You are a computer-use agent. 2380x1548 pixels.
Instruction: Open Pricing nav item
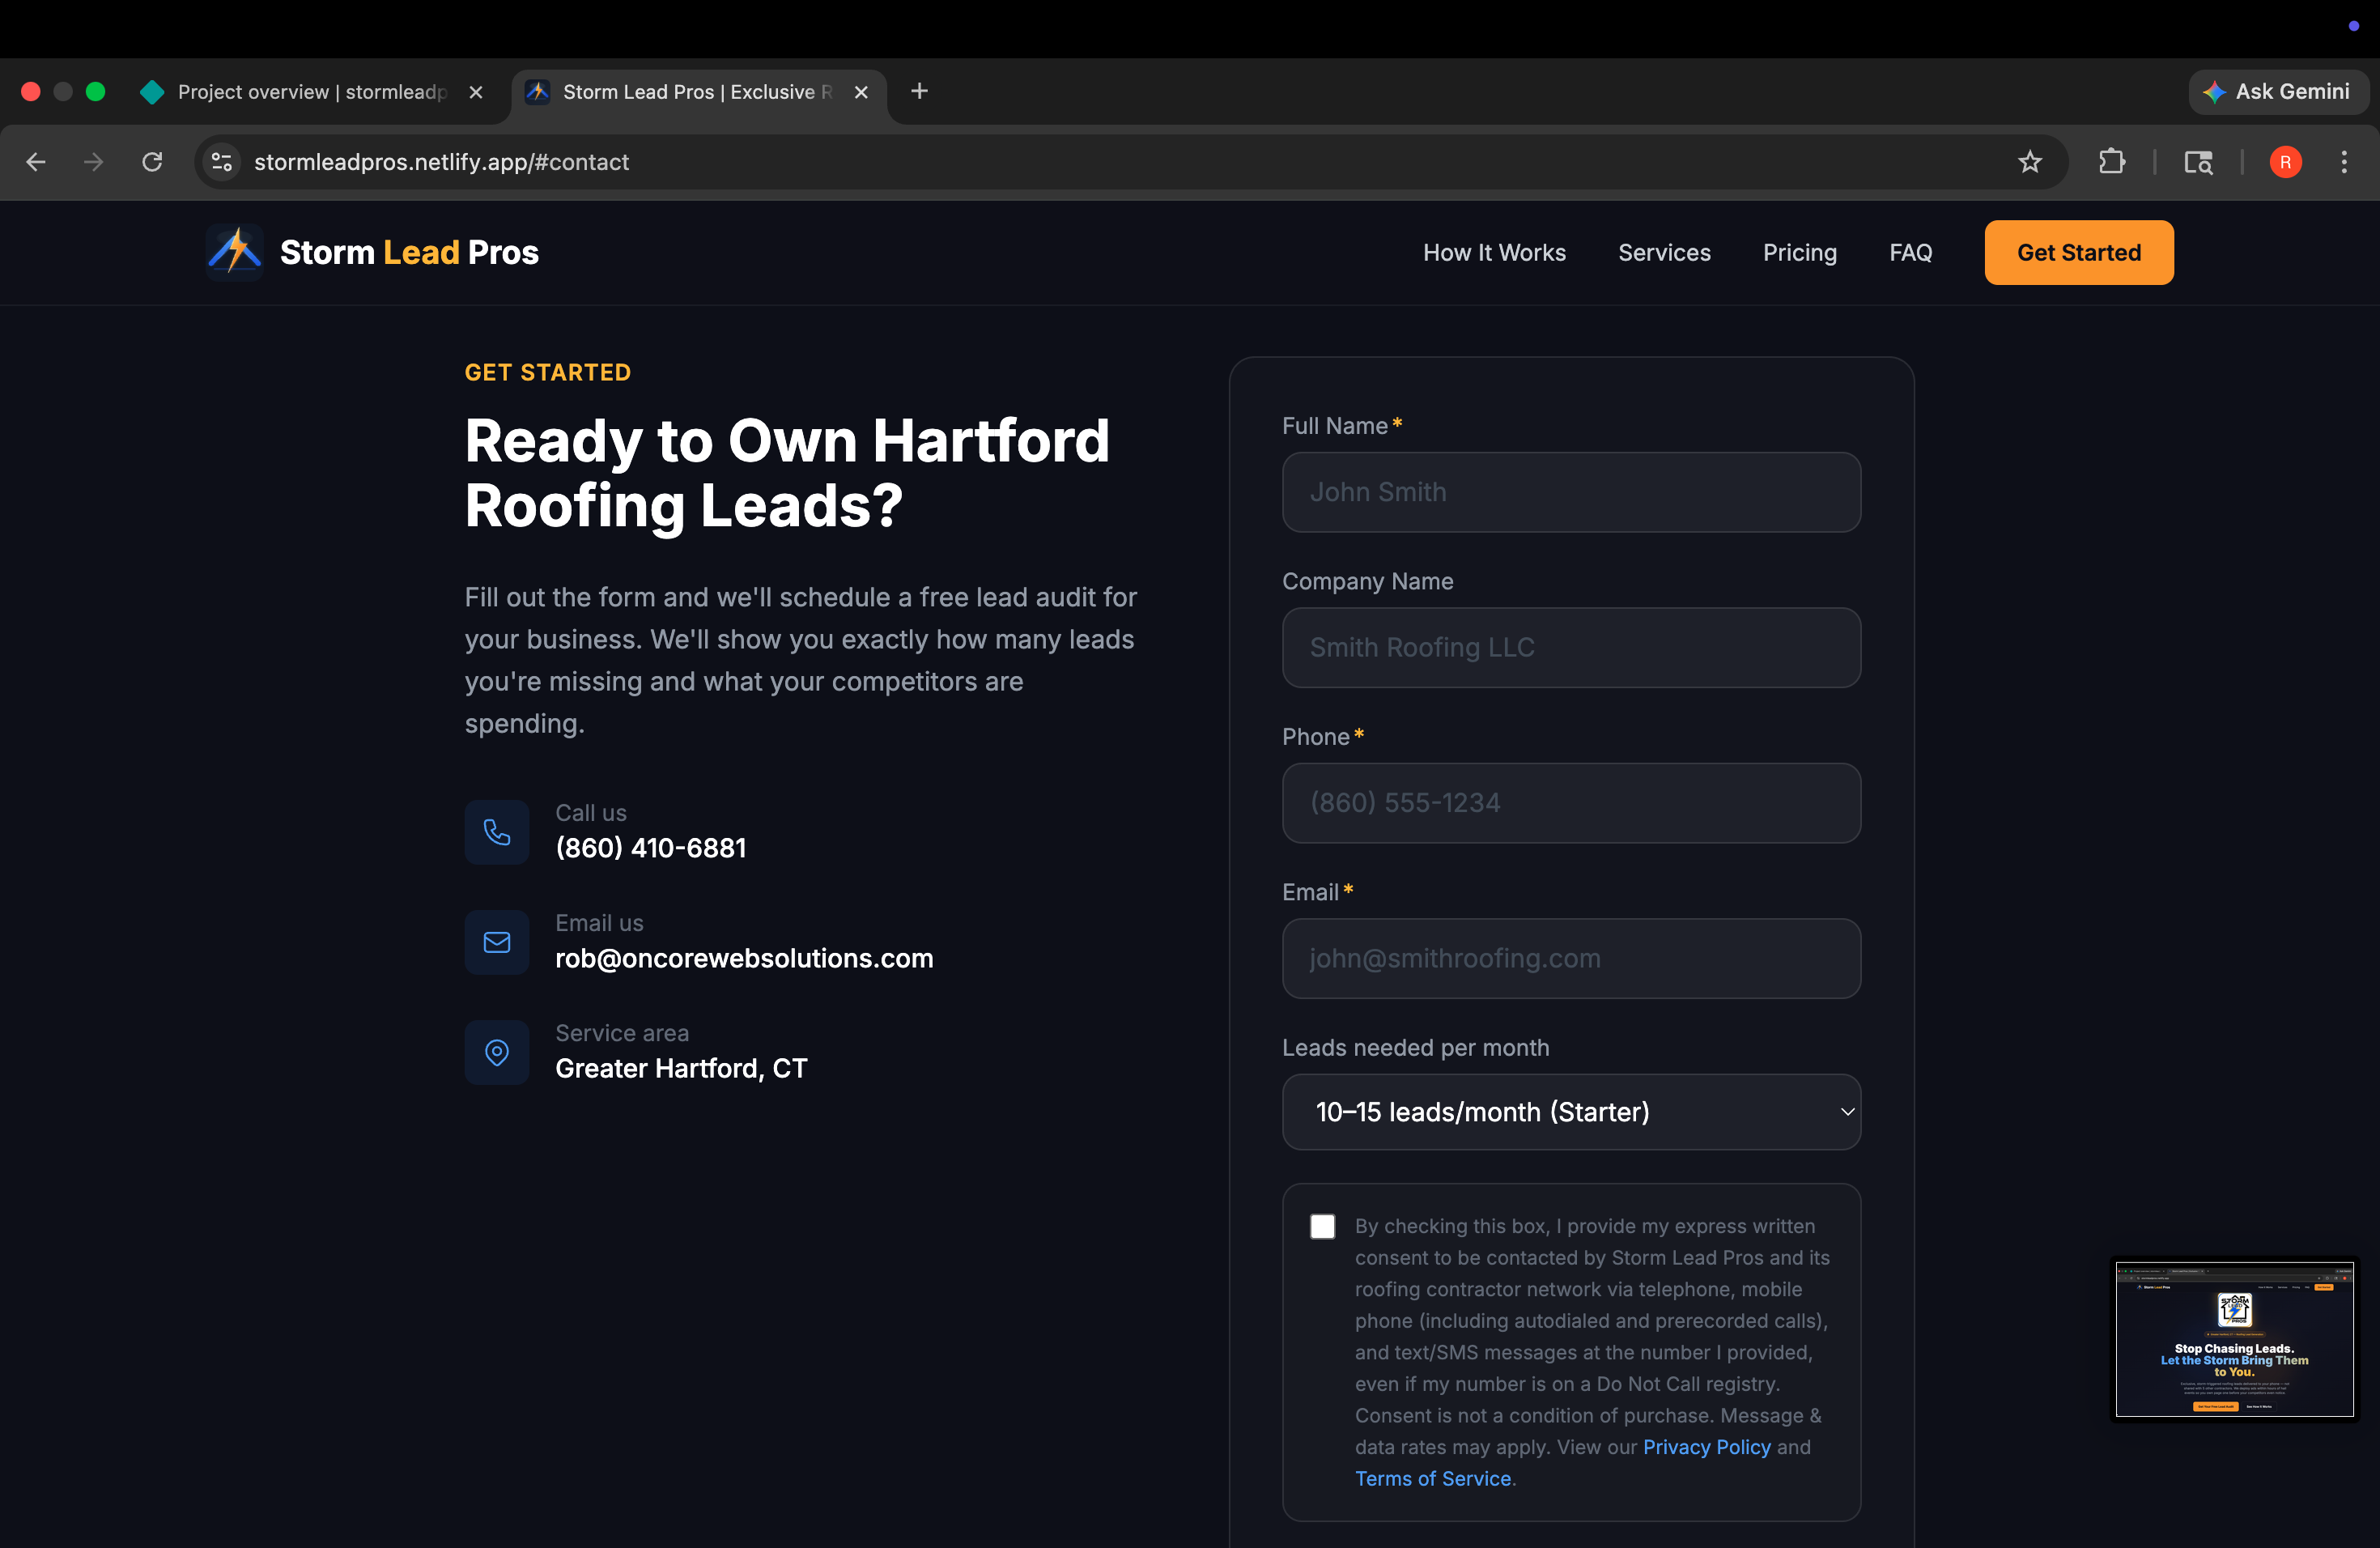pyautogui.click(x=1799, y=253)
